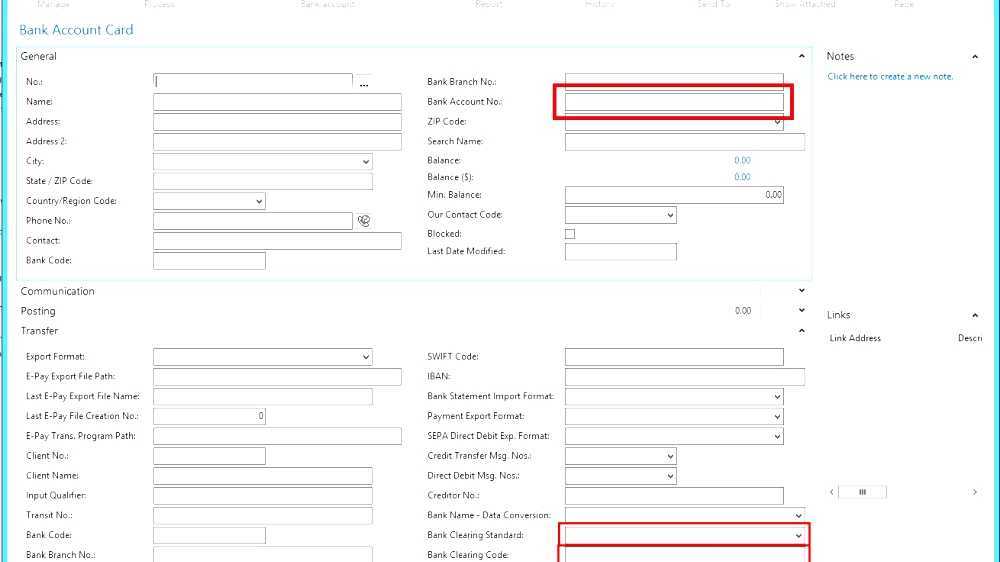
Task: Expand the Posting FastTab chevron
Action: coord(802,310)
